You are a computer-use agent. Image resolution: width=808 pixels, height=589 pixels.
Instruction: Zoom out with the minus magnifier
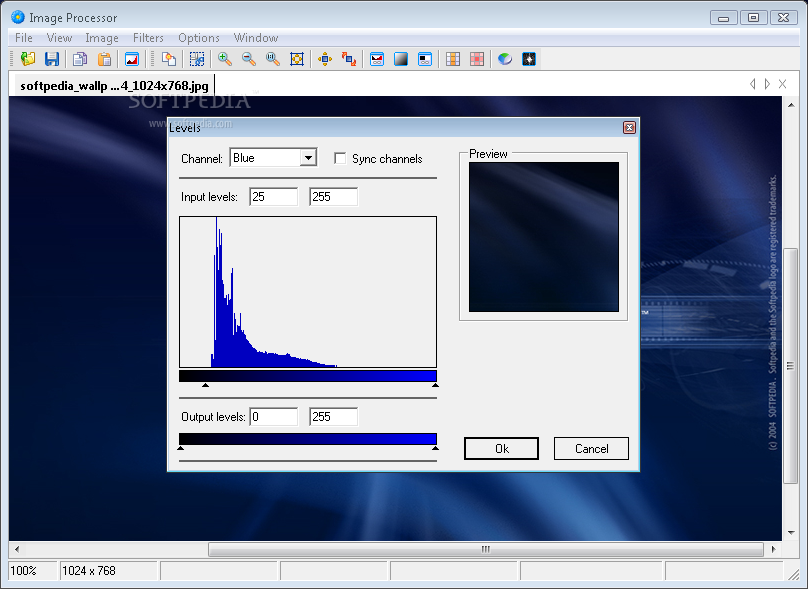point(249,59)
